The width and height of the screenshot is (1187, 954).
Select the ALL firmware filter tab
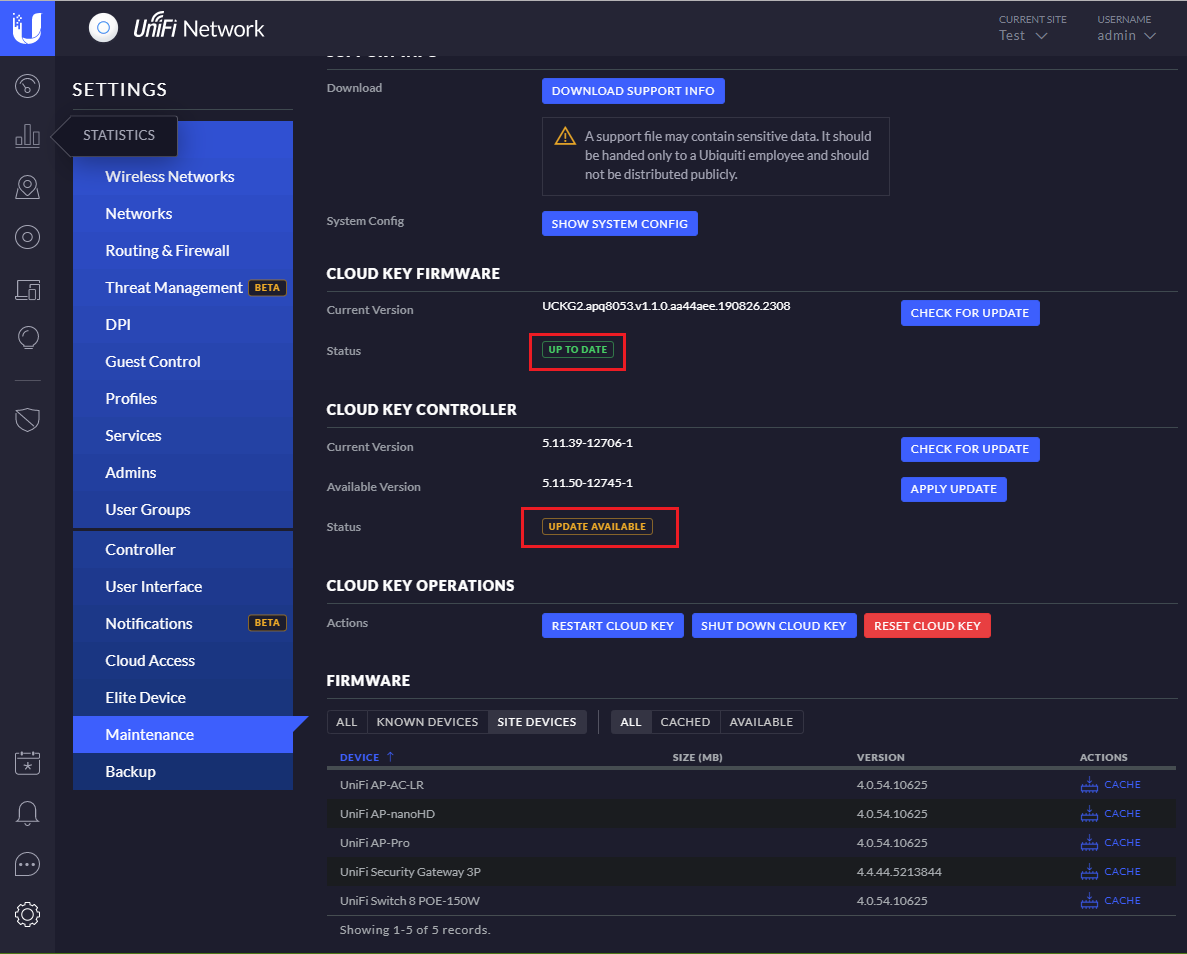coord(631,722)
